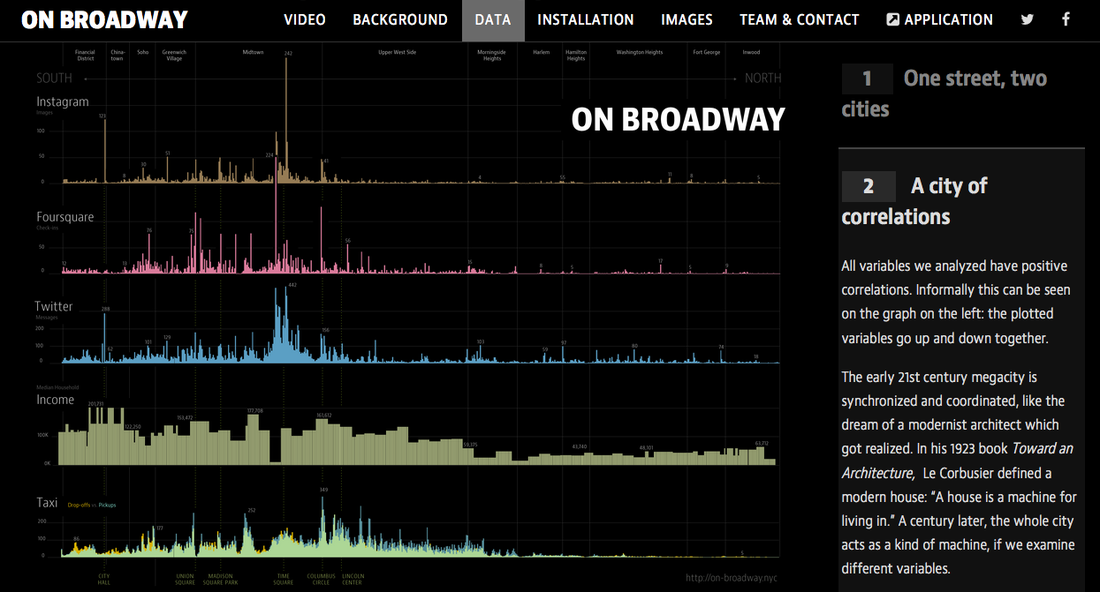Open the Twitter icon link
Screen dimensions: 1100x592
(x=1027, y=20)
